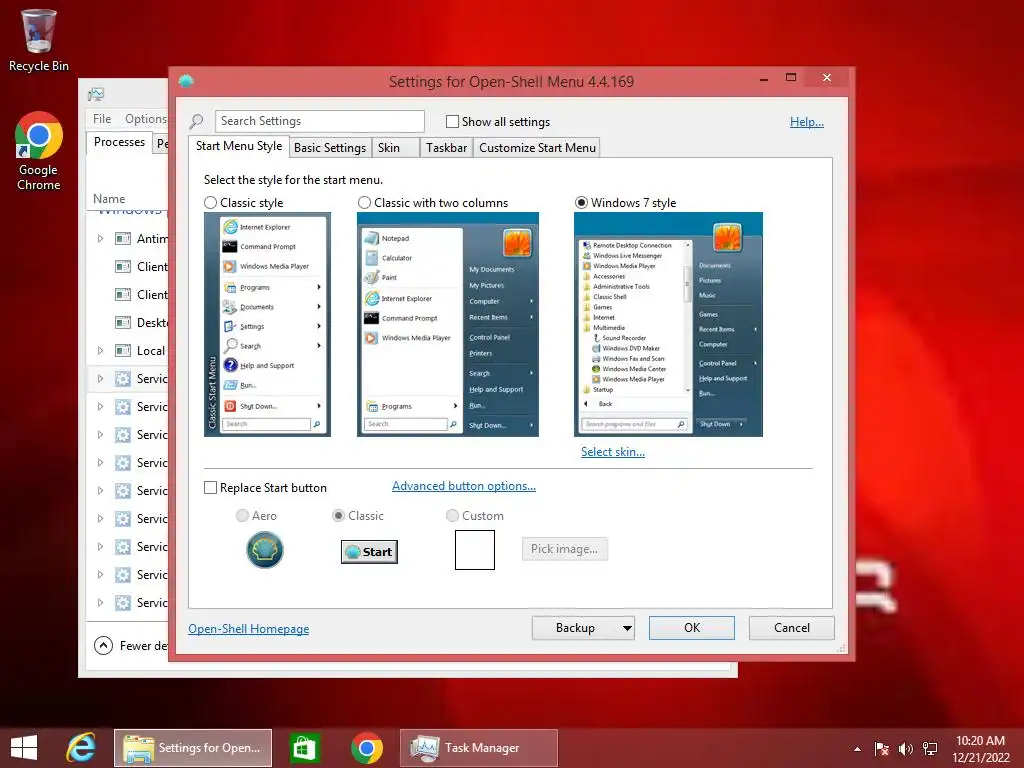Image resolution: width=1024 pixels, height=768 pixels.
Task: Click the Action Center flag tray icon
Action: 882,748
